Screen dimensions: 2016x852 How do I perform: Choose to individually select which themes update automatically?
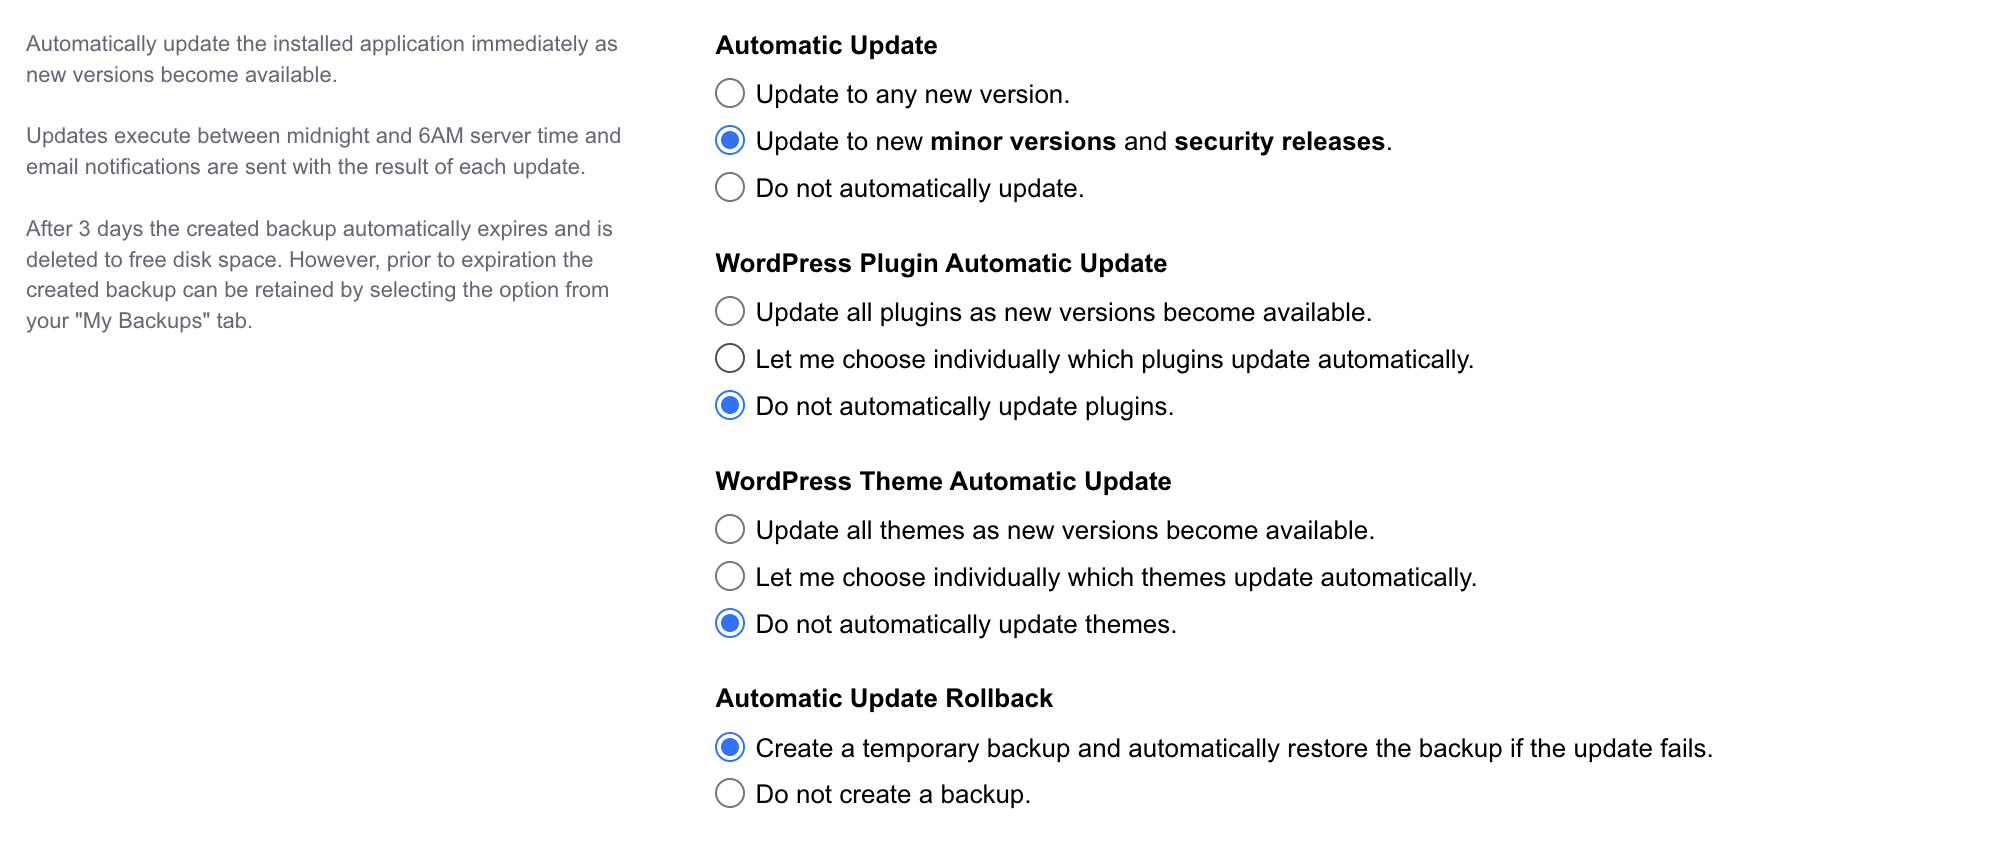(x=729, y=576)
